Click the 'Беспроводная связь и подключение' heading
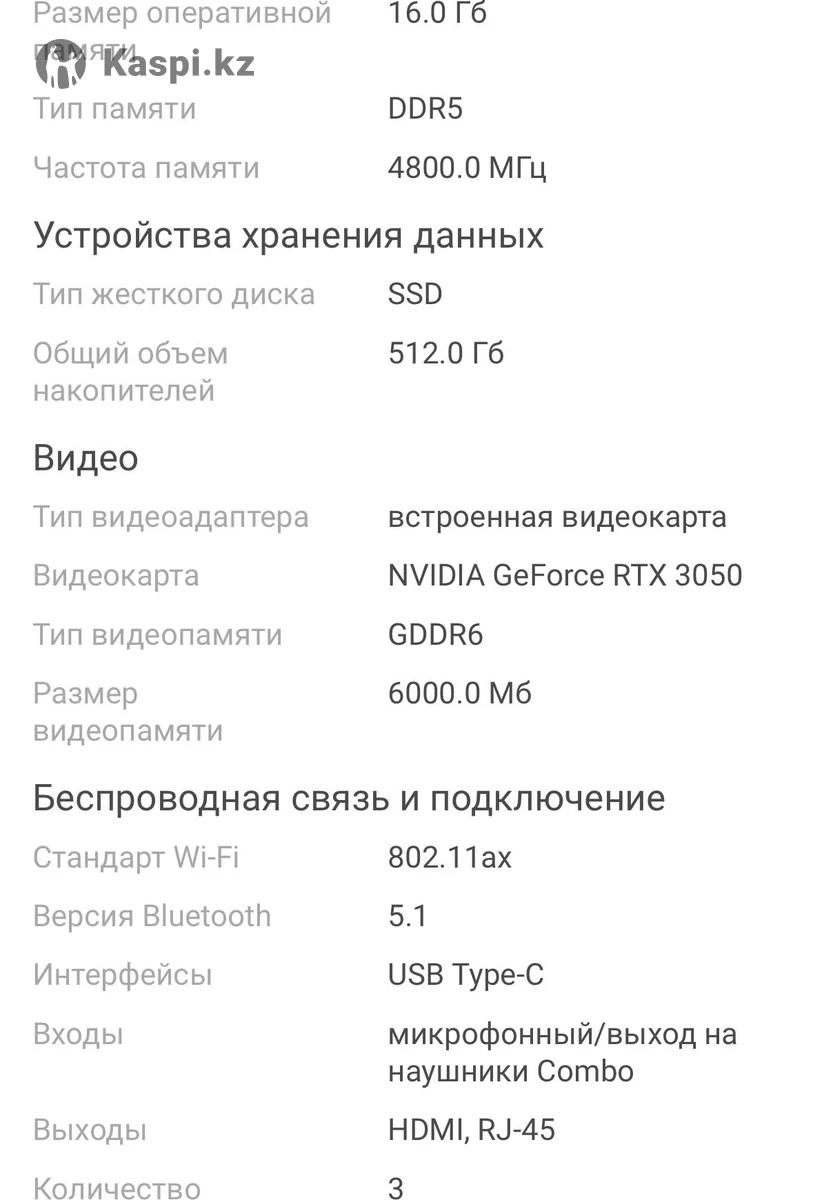813x1200 pixels. coord(349,799)
